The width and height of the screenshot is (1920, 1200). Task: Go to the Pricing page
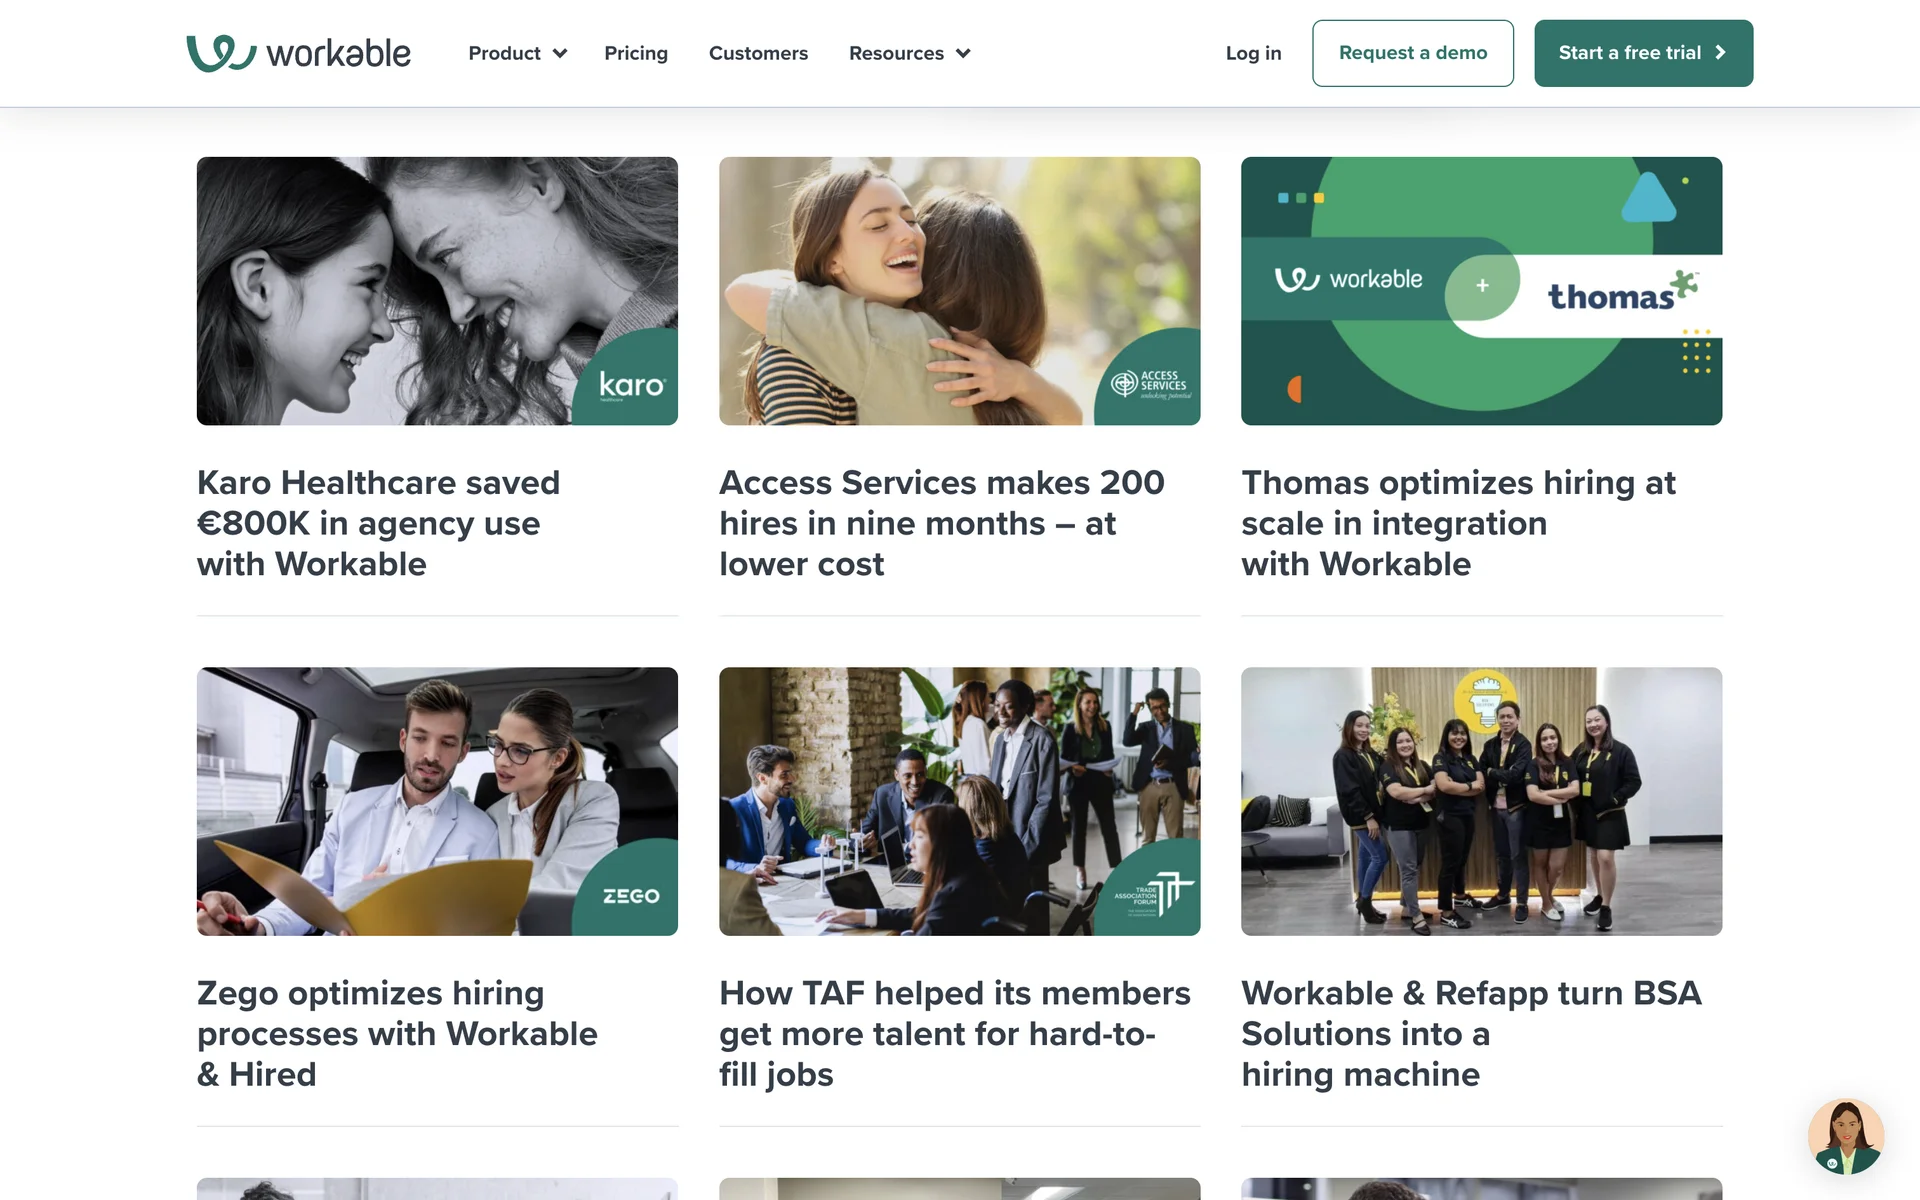pyautogui.click(x=636, y=53)
